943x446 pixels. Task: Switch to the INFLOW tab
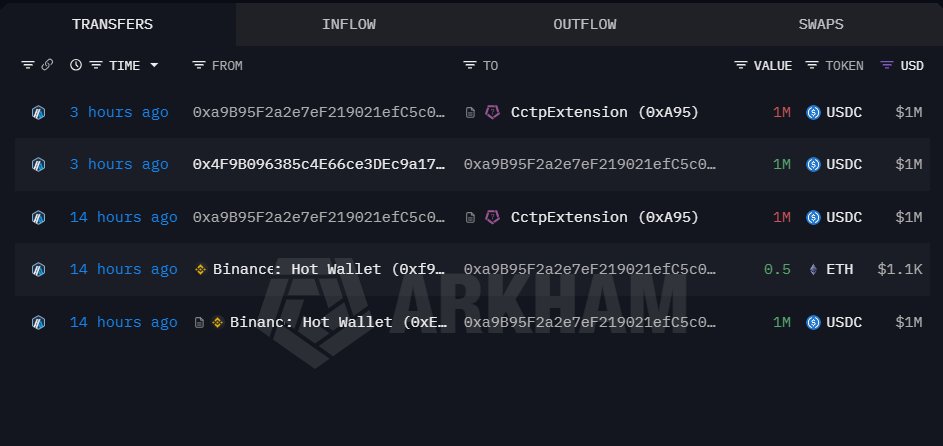[349, 24]
